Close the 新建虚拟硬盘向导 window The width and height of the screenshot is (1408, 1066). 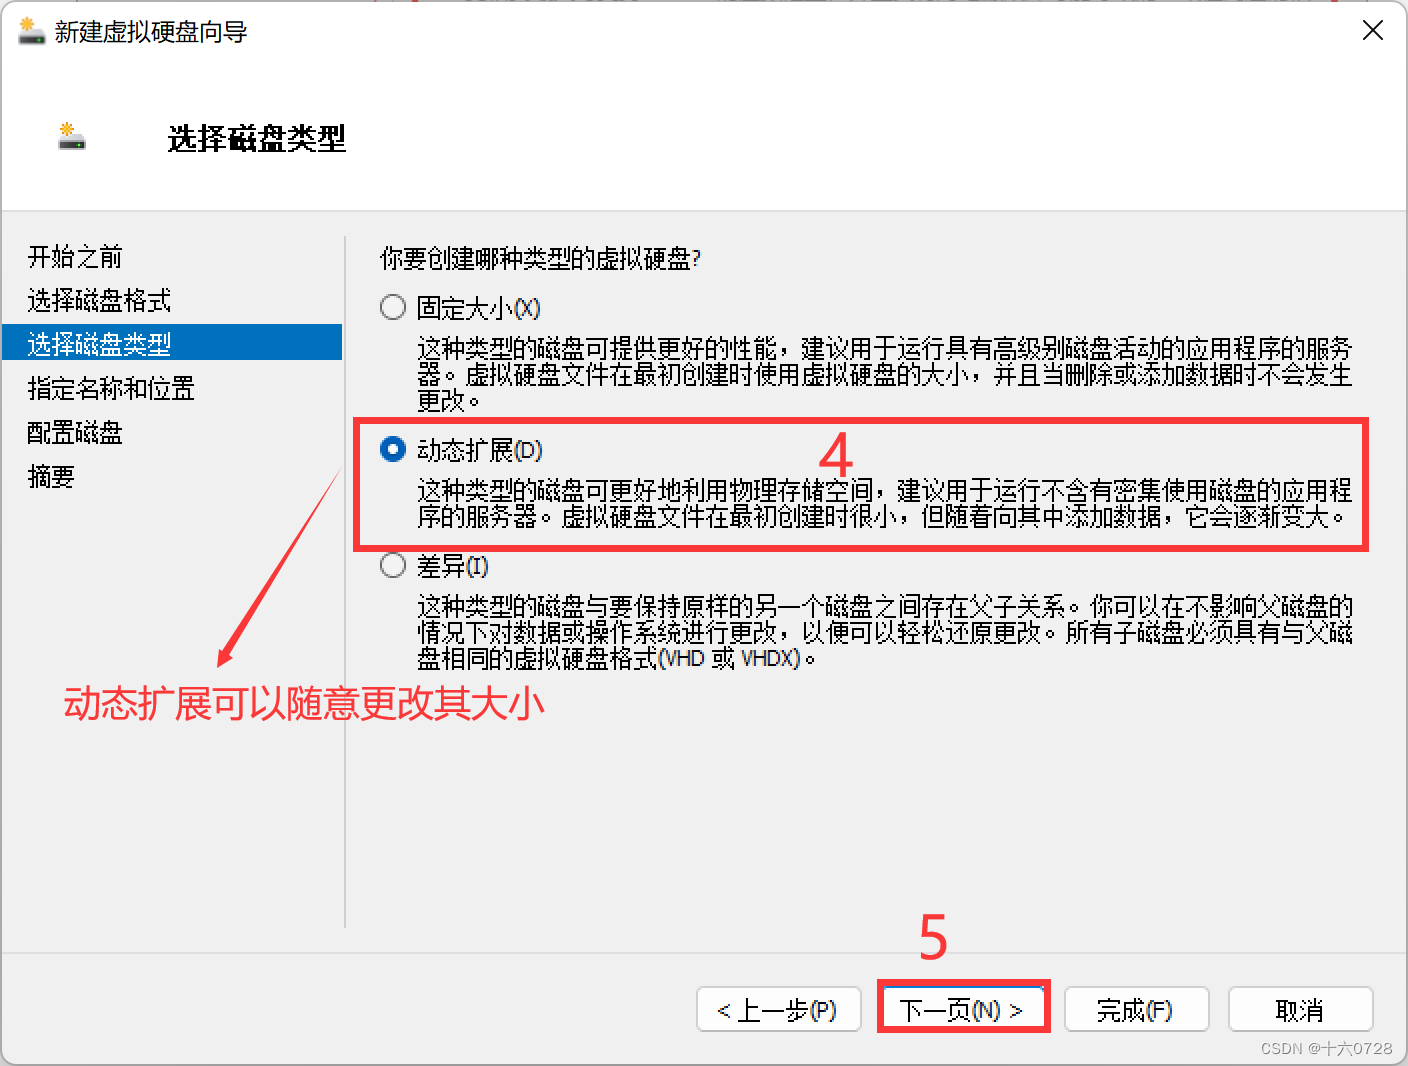pos(1373,30)
